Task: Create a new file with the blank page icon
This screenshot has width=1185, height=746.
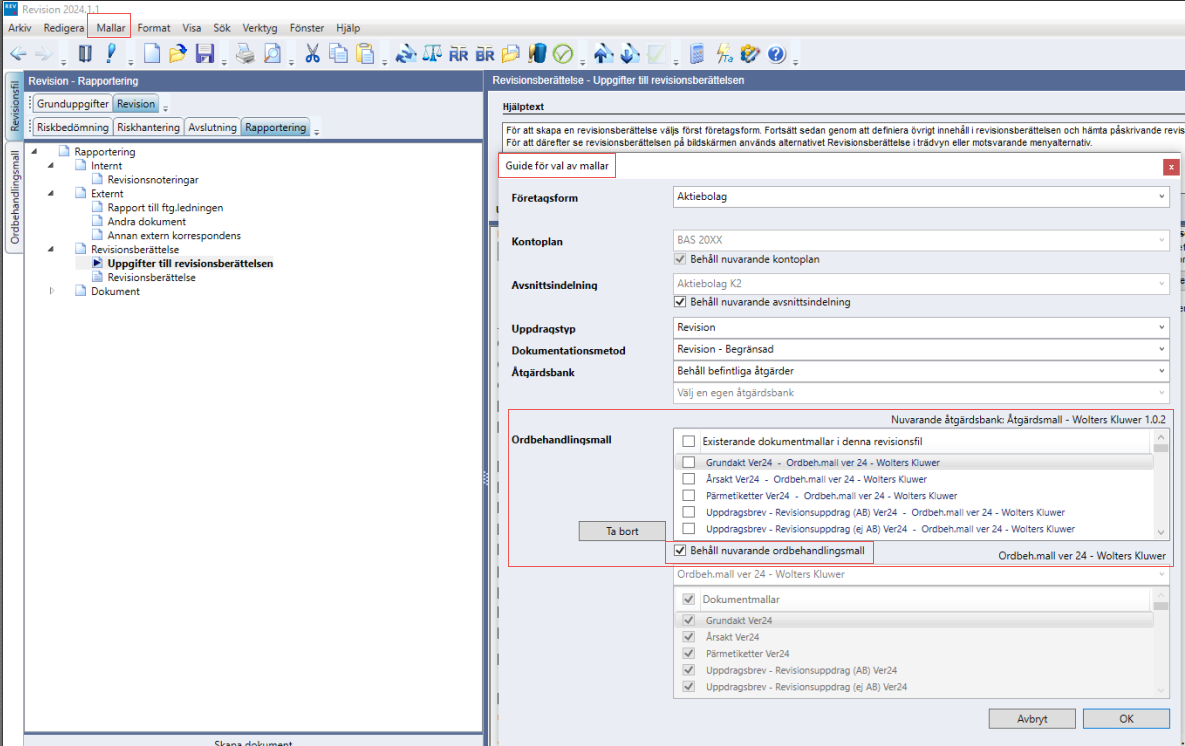Action: (x=152, y=54)
